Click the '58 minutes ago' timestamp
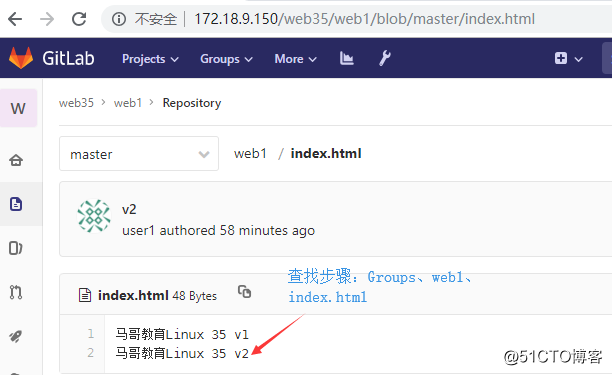 click(x=267, y=231)
